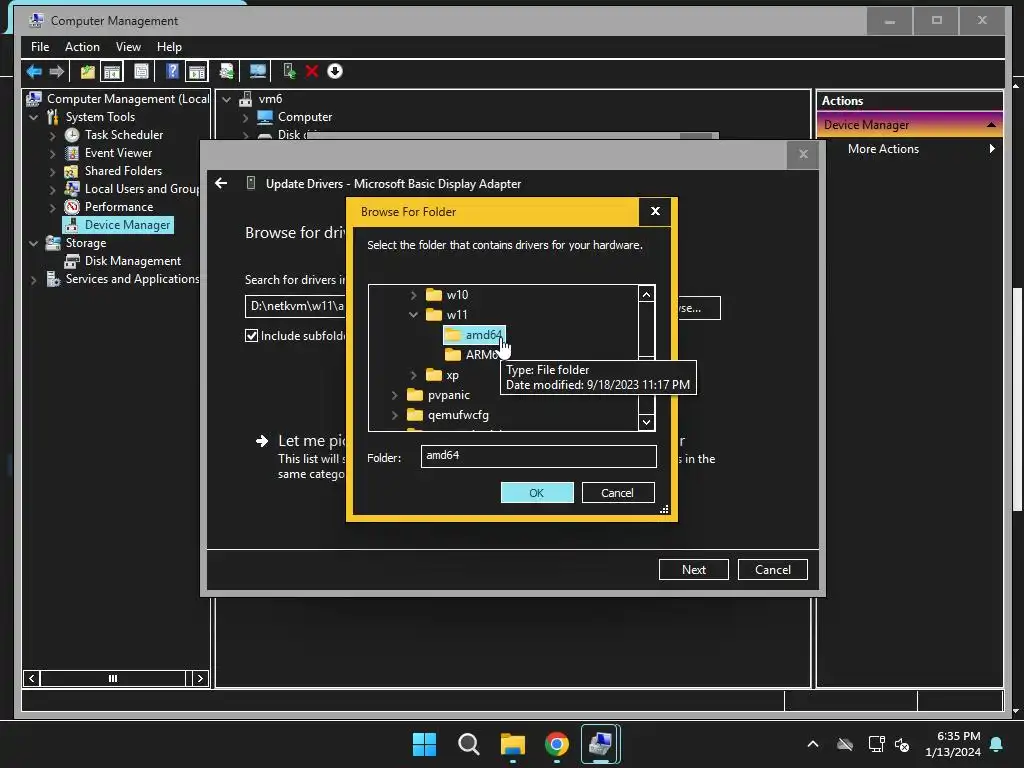Select Shared Folders in the console tree
This screenshot has height=768, width=1024.
pos(113,171)
